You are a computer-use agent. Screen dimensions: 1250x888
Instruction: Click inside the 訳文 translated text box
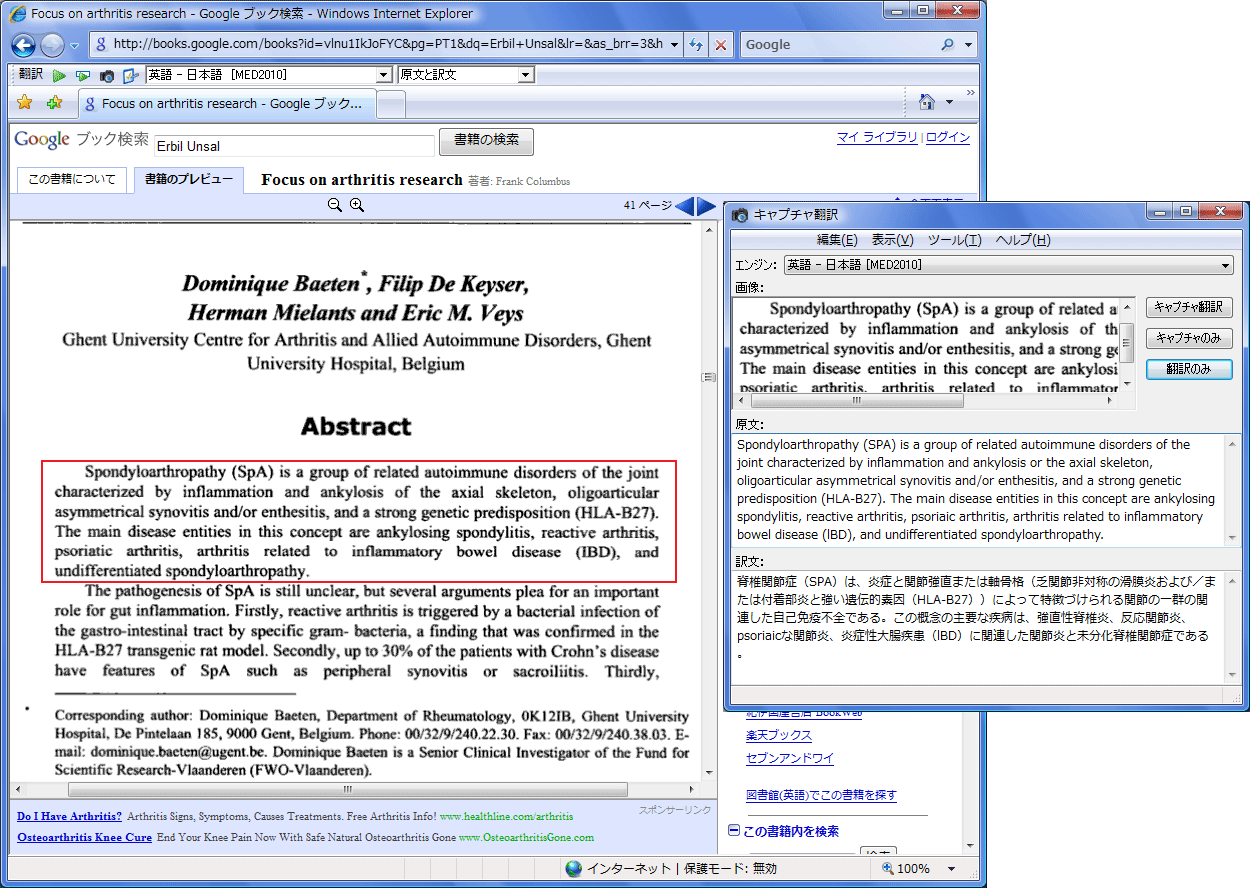978,627
